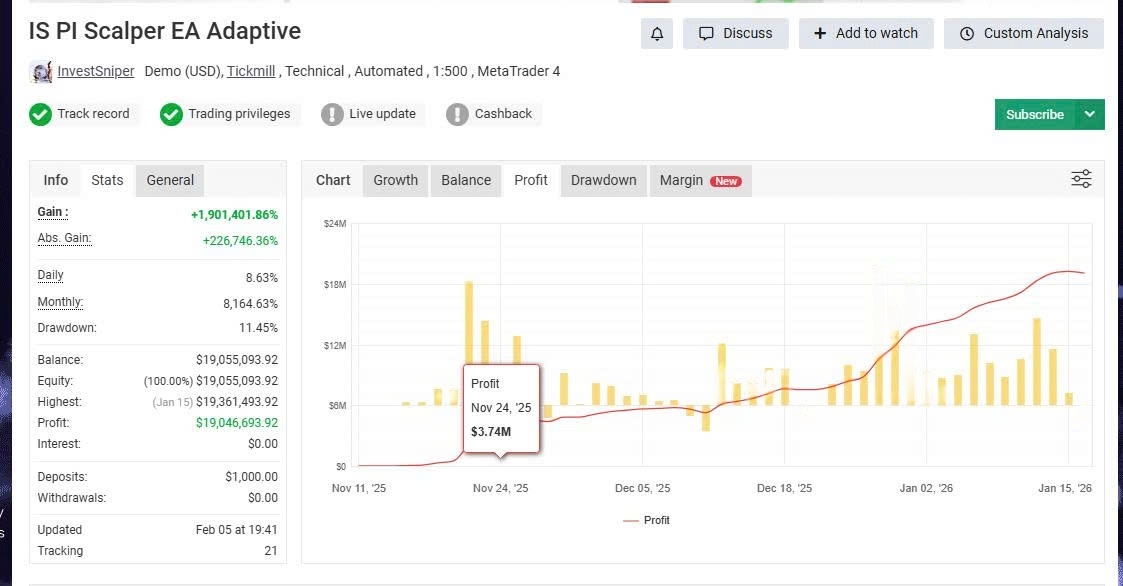1123x586 pixels.
Task: Click the Custom Analysis clock icon
Action: (967, 33)
